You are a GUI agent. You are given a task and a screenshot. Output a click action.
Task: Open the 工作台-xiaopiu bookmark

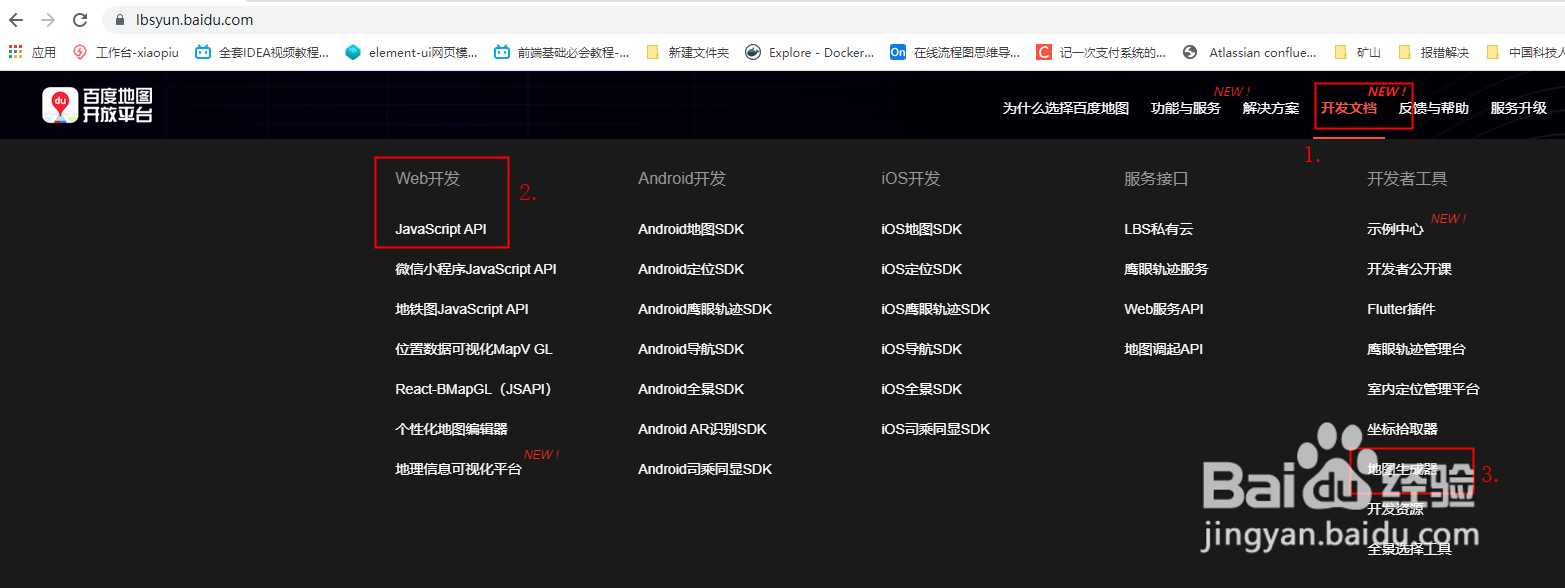(125, 52)
